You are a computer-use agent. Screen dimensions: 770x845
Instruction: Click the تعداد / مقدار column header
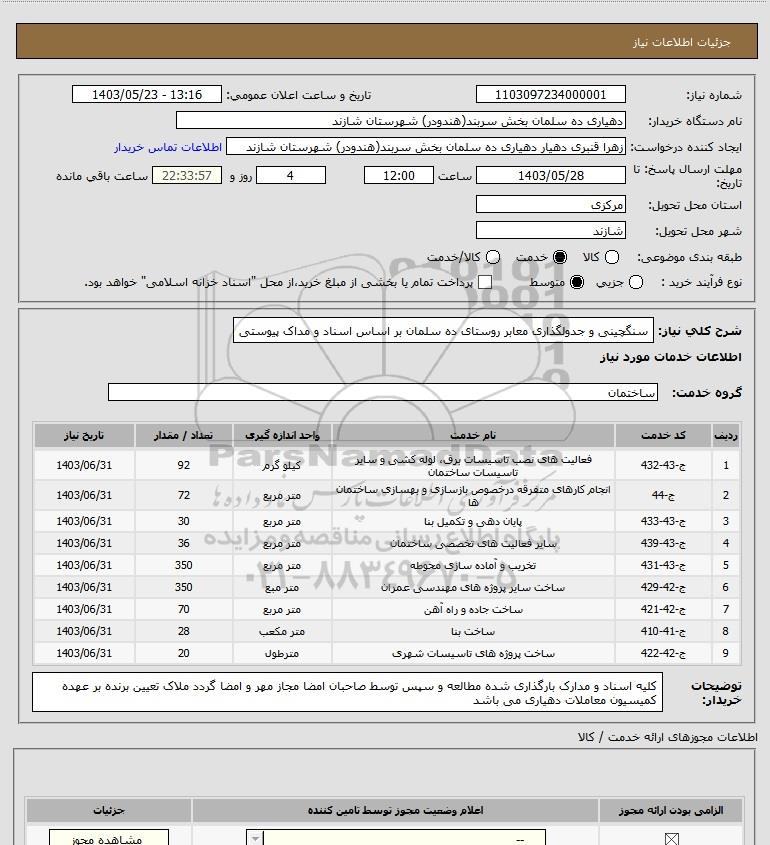pos(183,435)
